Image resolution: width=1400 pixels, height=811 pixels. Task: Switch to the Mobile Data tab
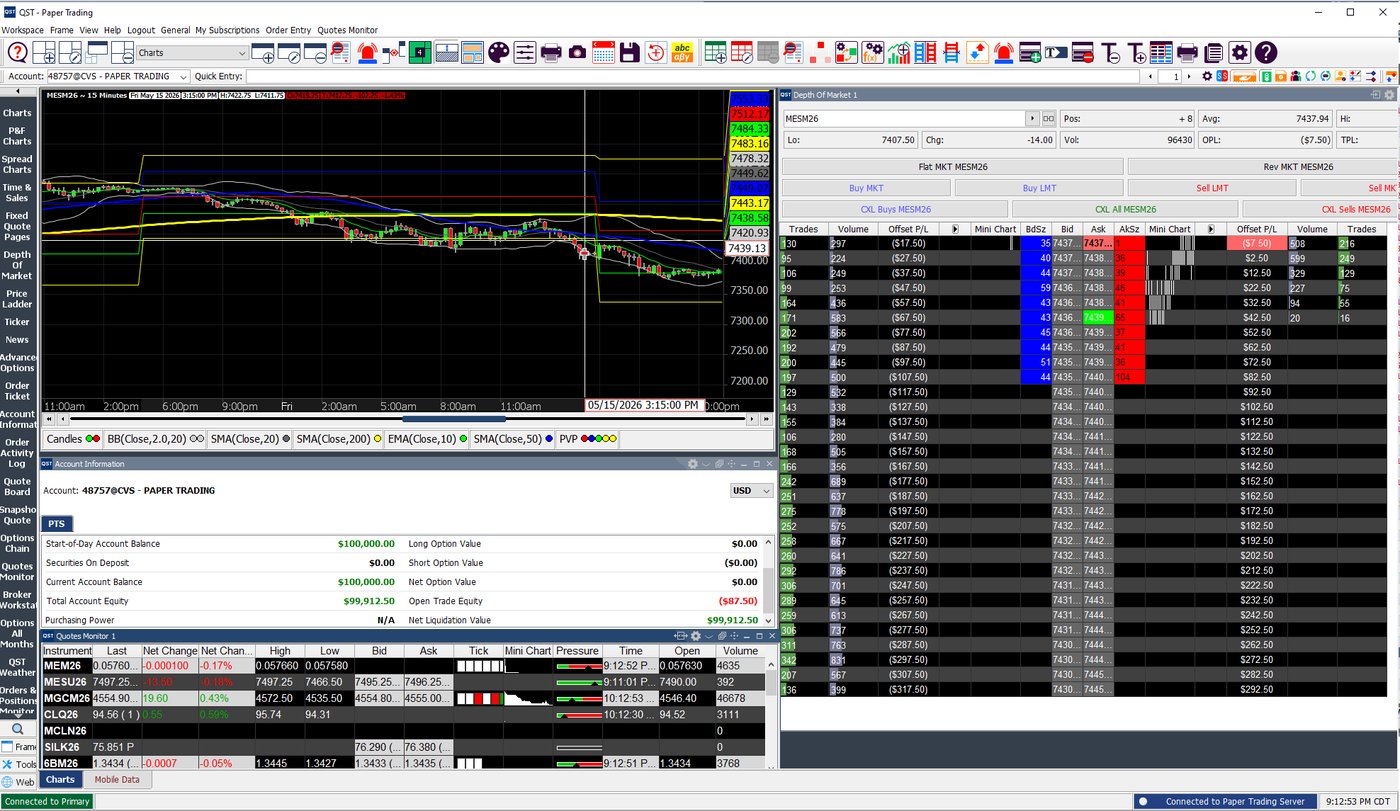(x=117, y=779)
